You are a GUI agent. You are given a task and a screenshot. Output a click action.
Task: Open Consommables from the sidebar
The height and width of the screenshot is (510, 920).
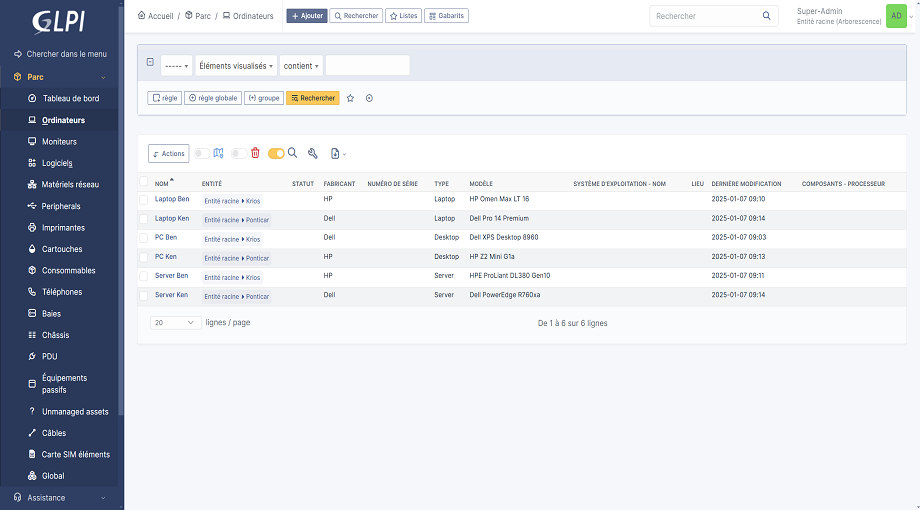tap(68, 271)
